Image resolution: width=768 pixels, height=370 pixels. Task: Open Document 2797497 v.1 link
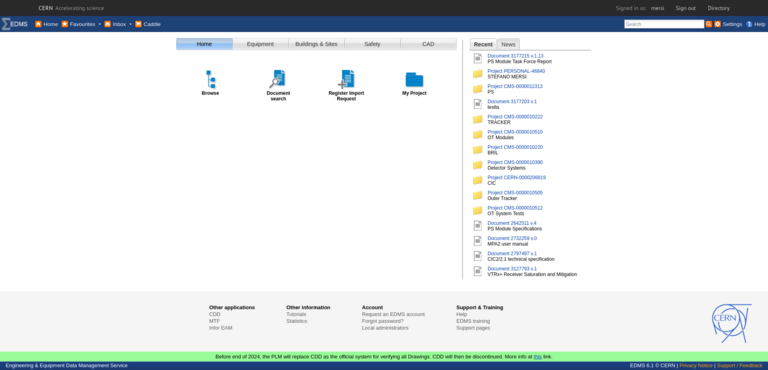click(512, 253)
